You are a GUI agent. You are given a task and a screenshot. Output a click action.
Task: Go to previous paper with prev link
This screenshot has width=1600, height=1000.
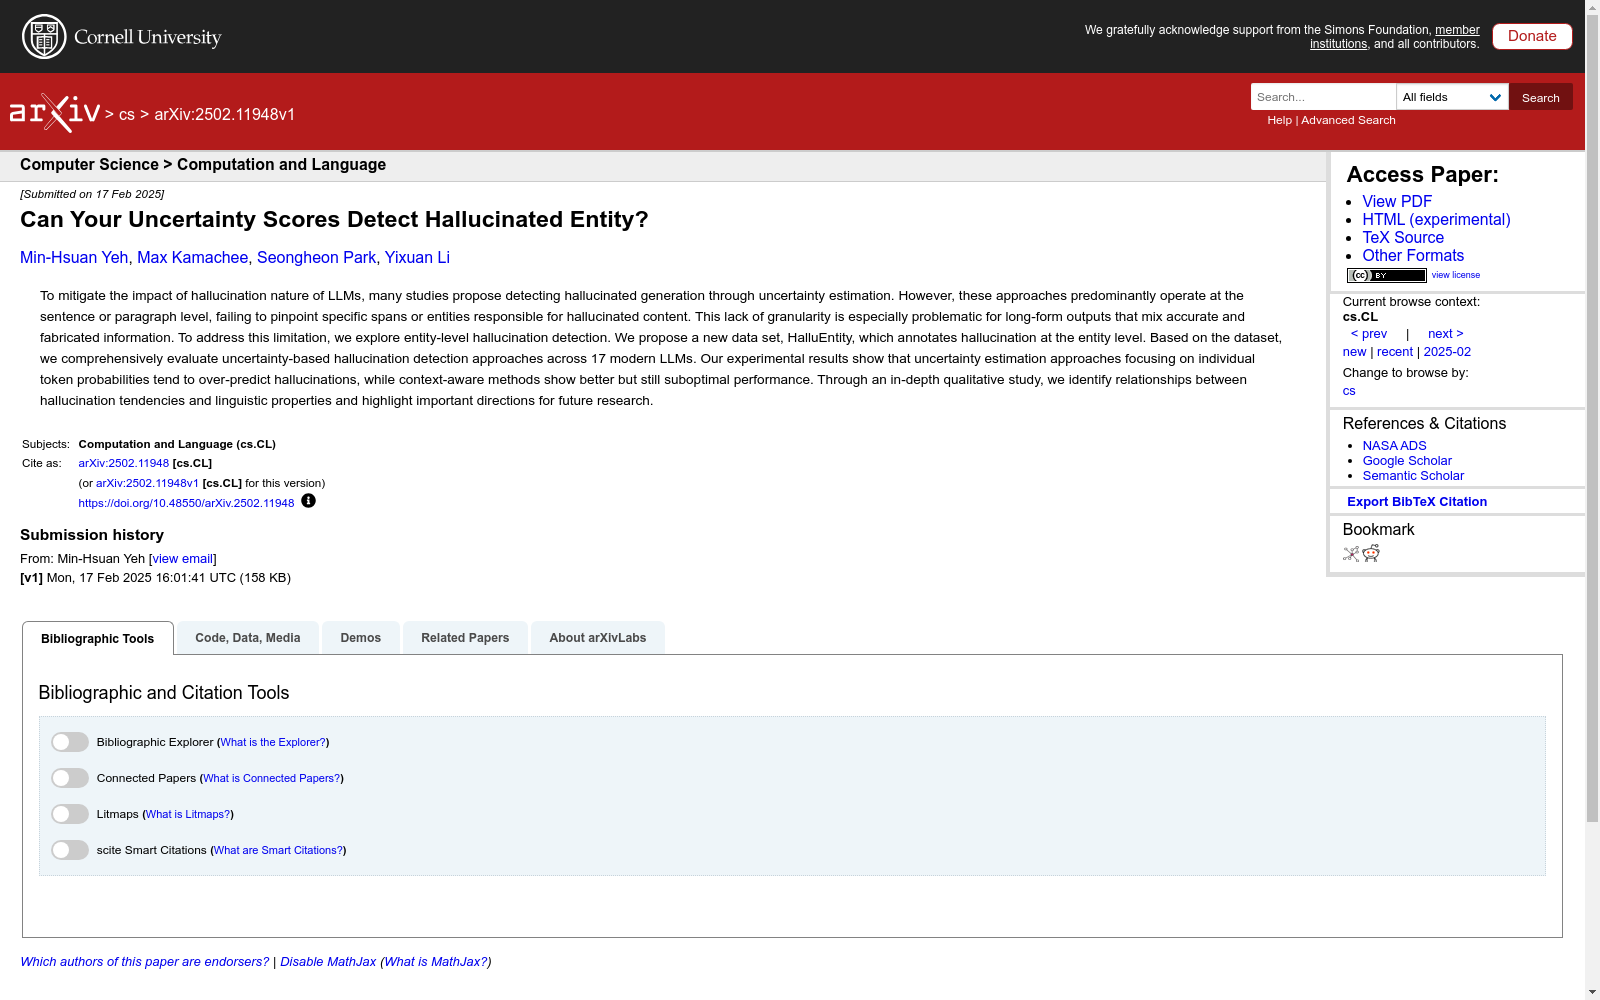1369,334
